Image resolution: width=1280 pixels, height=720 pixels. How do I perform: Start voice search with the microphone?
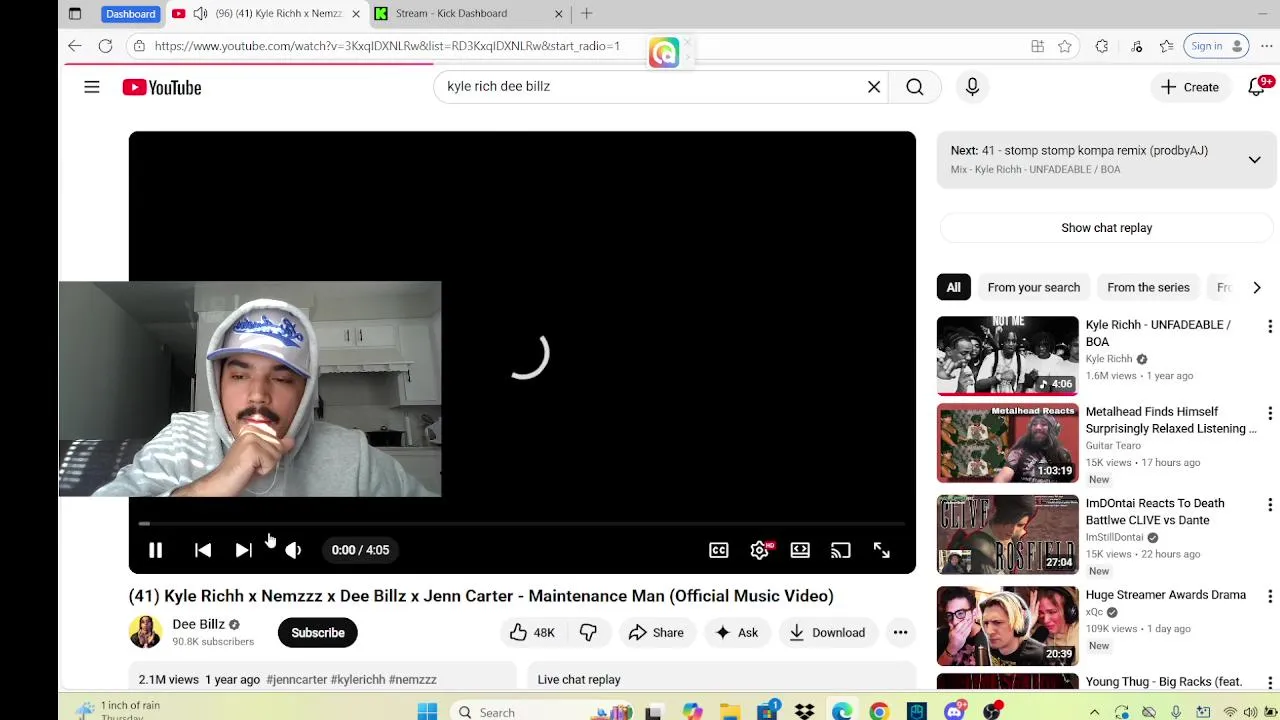coord(972,87)
